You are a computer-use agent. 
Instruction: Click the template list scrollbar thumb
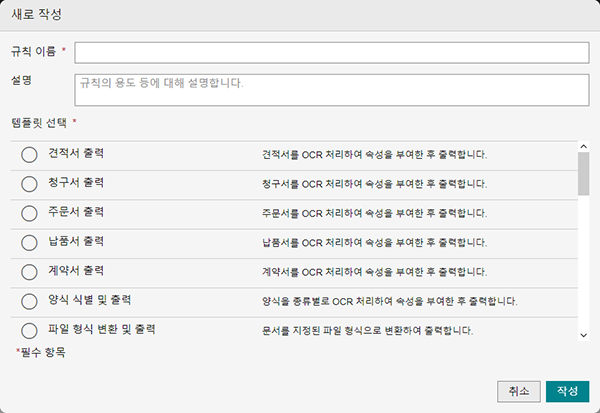(584, 174)
